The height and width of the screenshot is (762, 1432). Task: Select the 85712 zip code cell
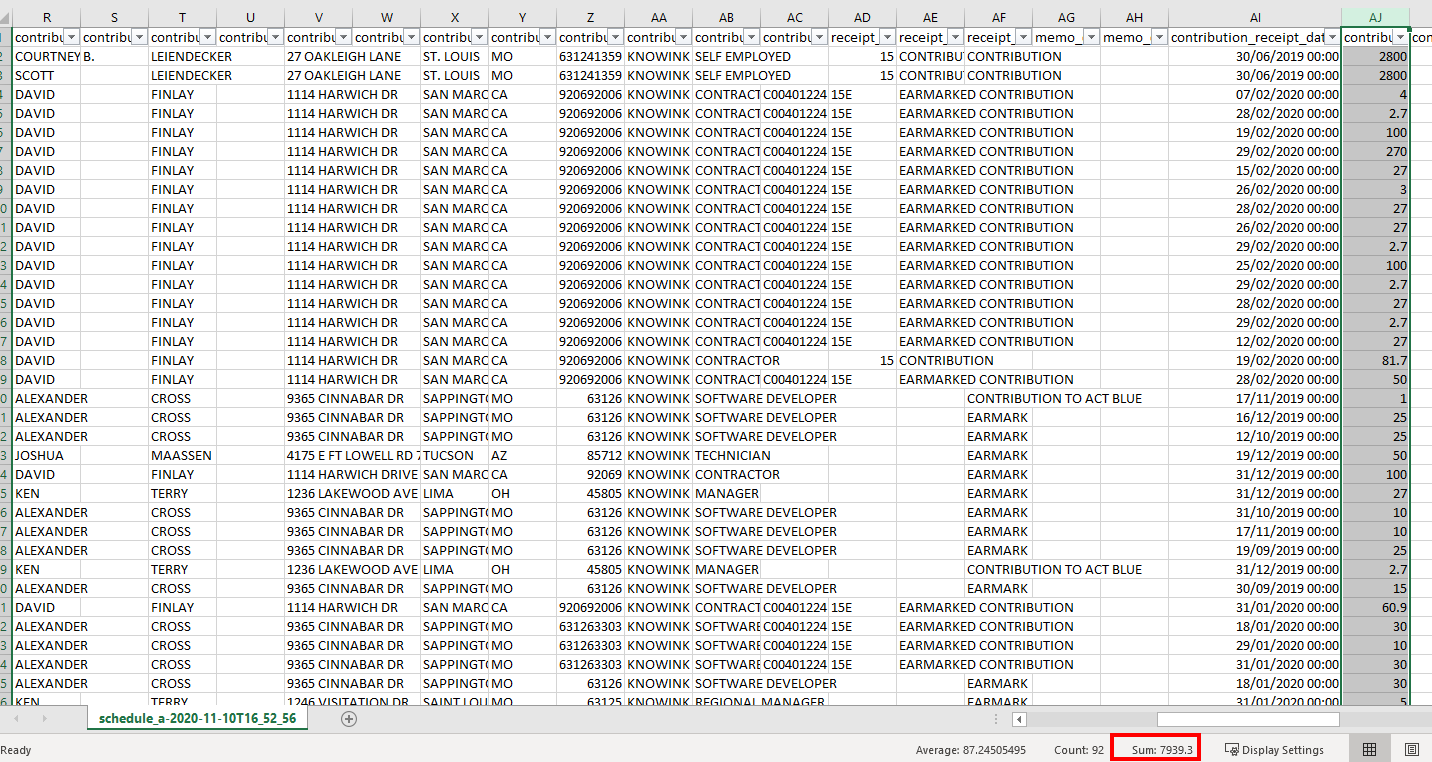pos(590,455)
